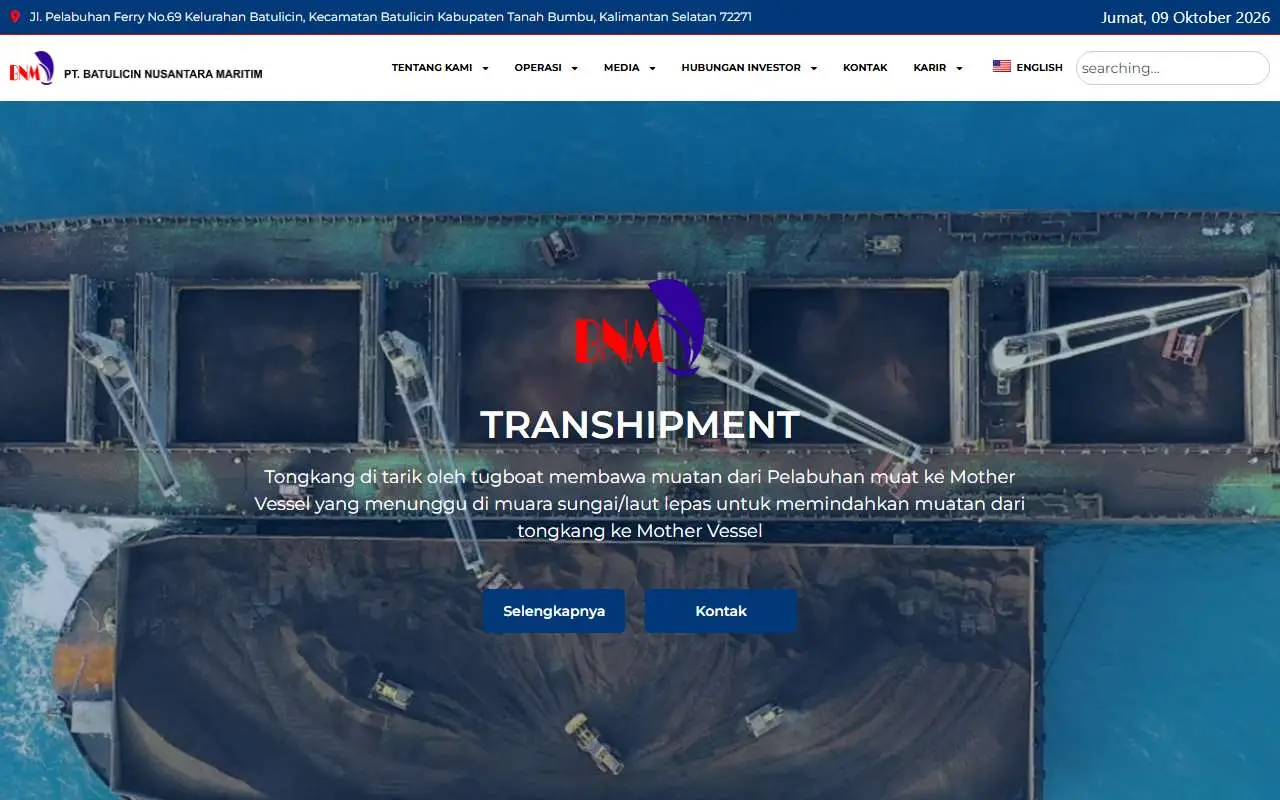
Task: Click the PT. Batulicin Nusantara Maritim name
Action: (x=163, y=74)
